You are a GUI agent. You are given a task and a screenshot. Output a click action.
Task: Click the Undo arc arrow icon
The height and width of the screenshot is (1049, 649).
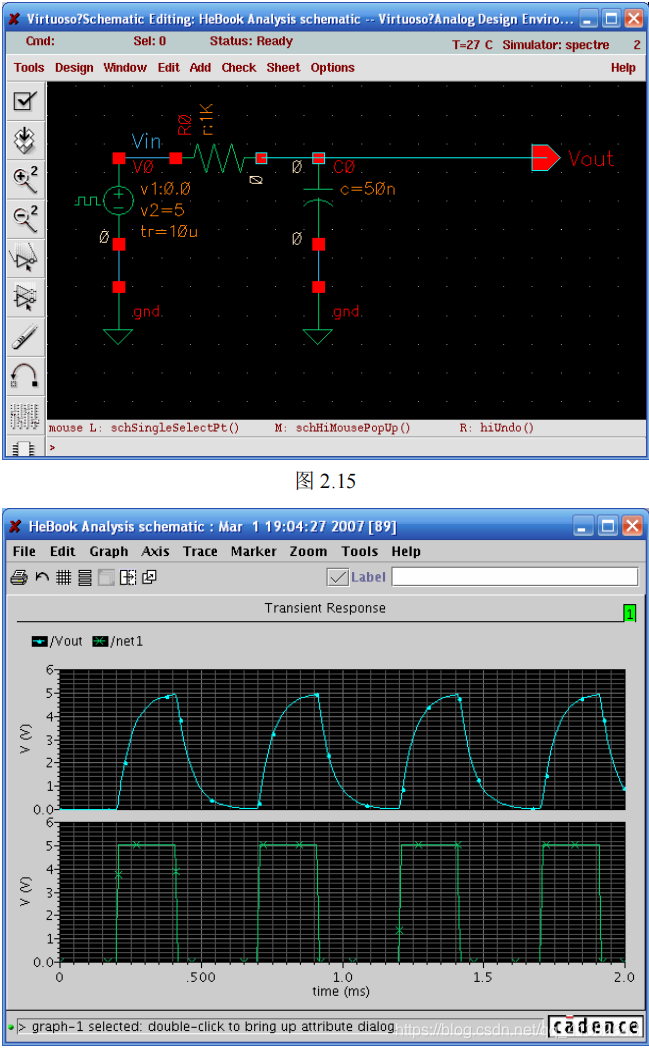(x=25, y=376)
